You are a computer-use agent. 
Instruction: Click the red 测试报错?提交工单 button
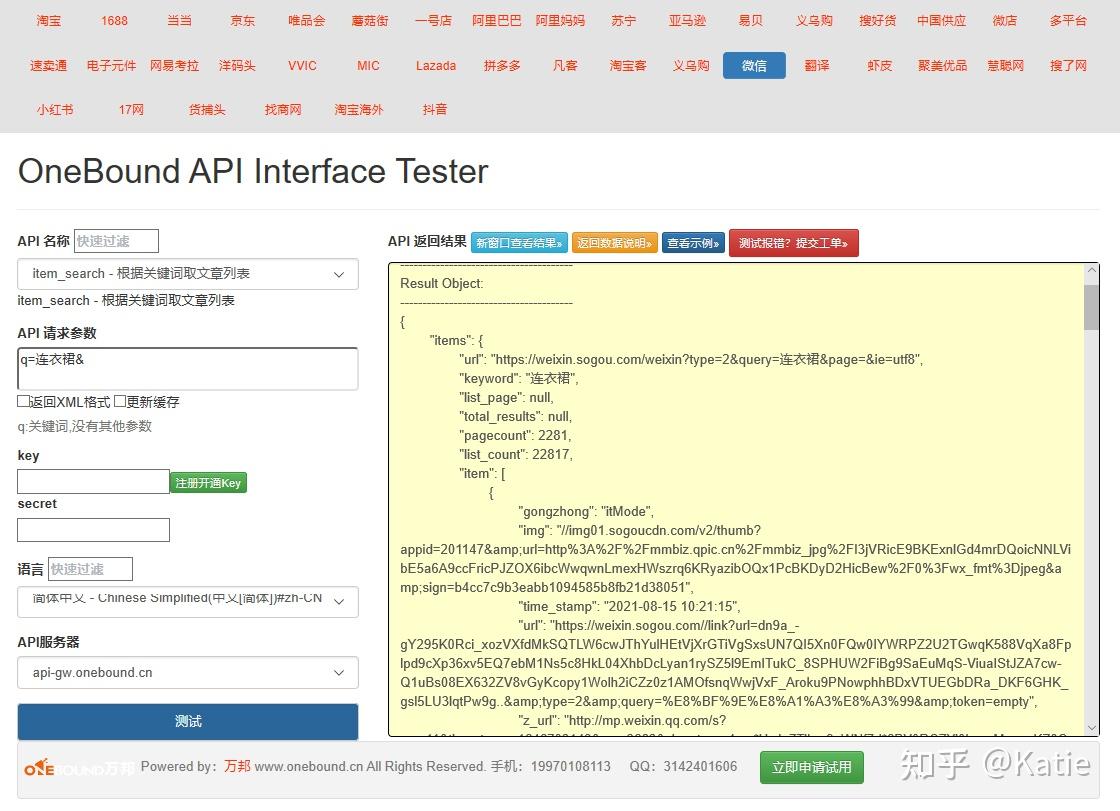click(x=793, y=243)
